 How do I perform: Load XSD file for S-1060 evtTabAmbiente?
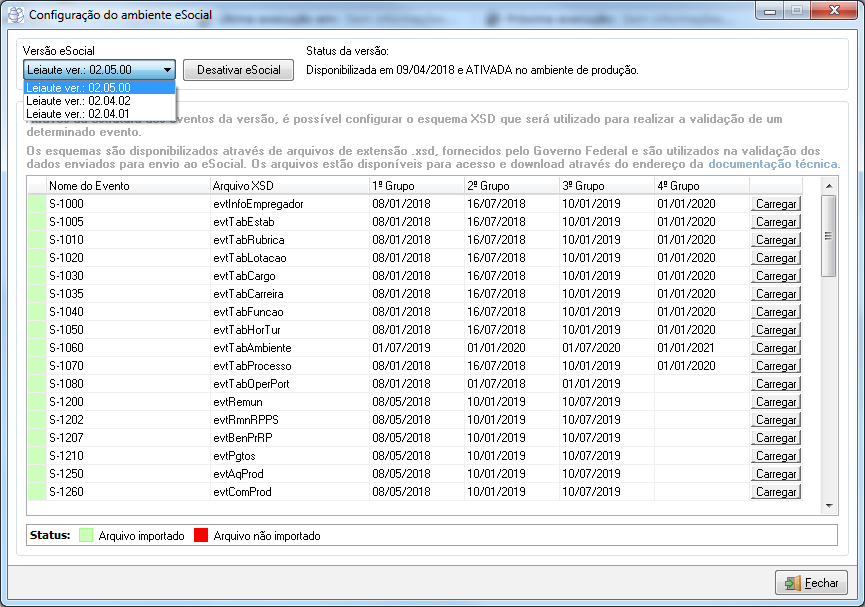pyautogui.click(x=775, y=348)
